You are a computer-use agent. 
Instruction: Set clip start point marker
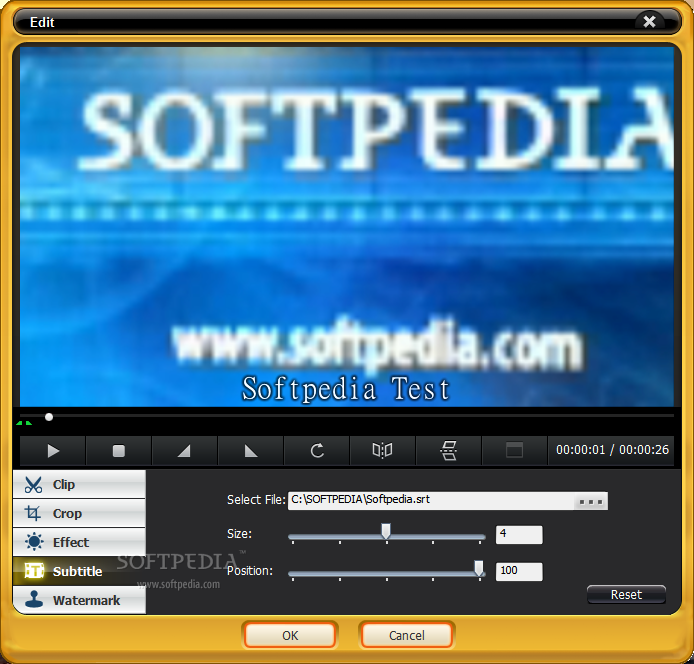point(185,451)
